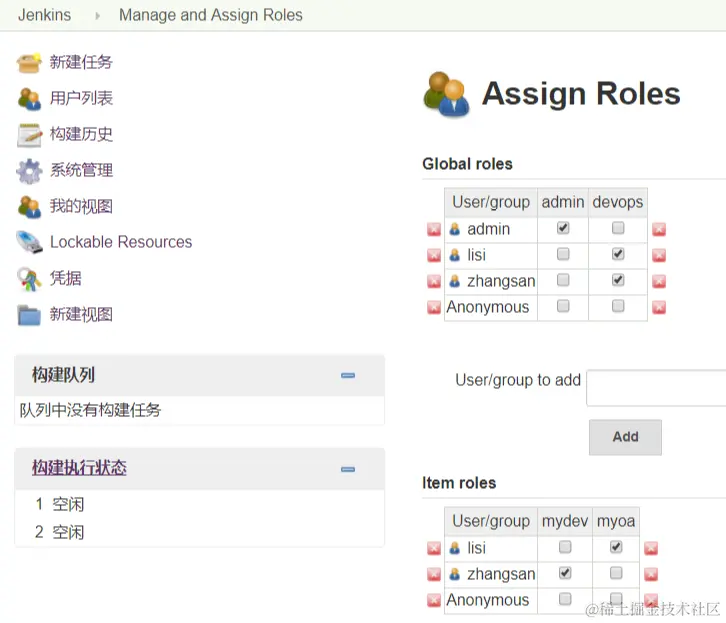Check admin role for user lisi
This screenshot has width=726, height=623.
pos(563,254)
